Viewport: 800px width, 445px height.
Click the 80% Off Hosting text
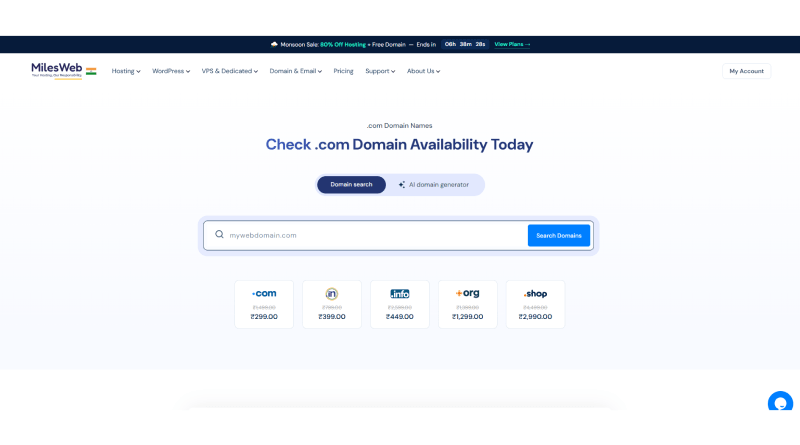343,44
